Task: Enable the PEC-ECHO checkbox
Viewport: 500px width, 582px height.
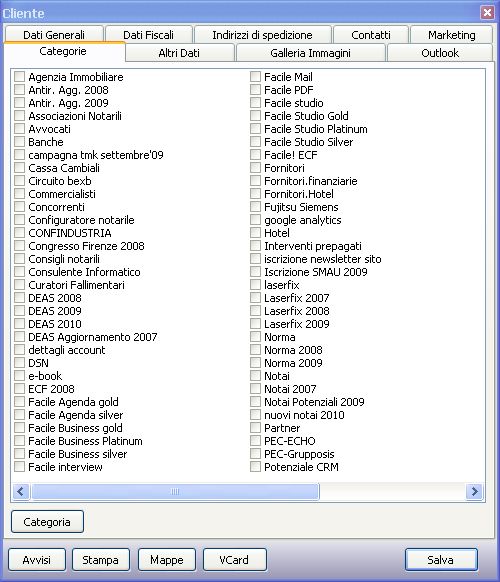Action: [255, 441]
